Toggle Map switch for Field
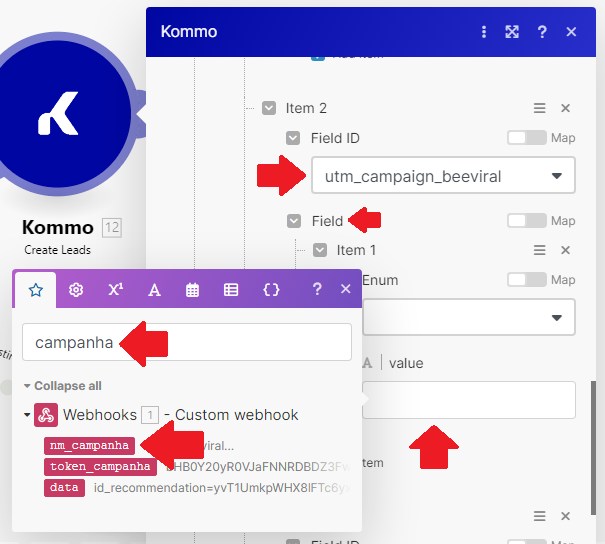 pos(527,221)
